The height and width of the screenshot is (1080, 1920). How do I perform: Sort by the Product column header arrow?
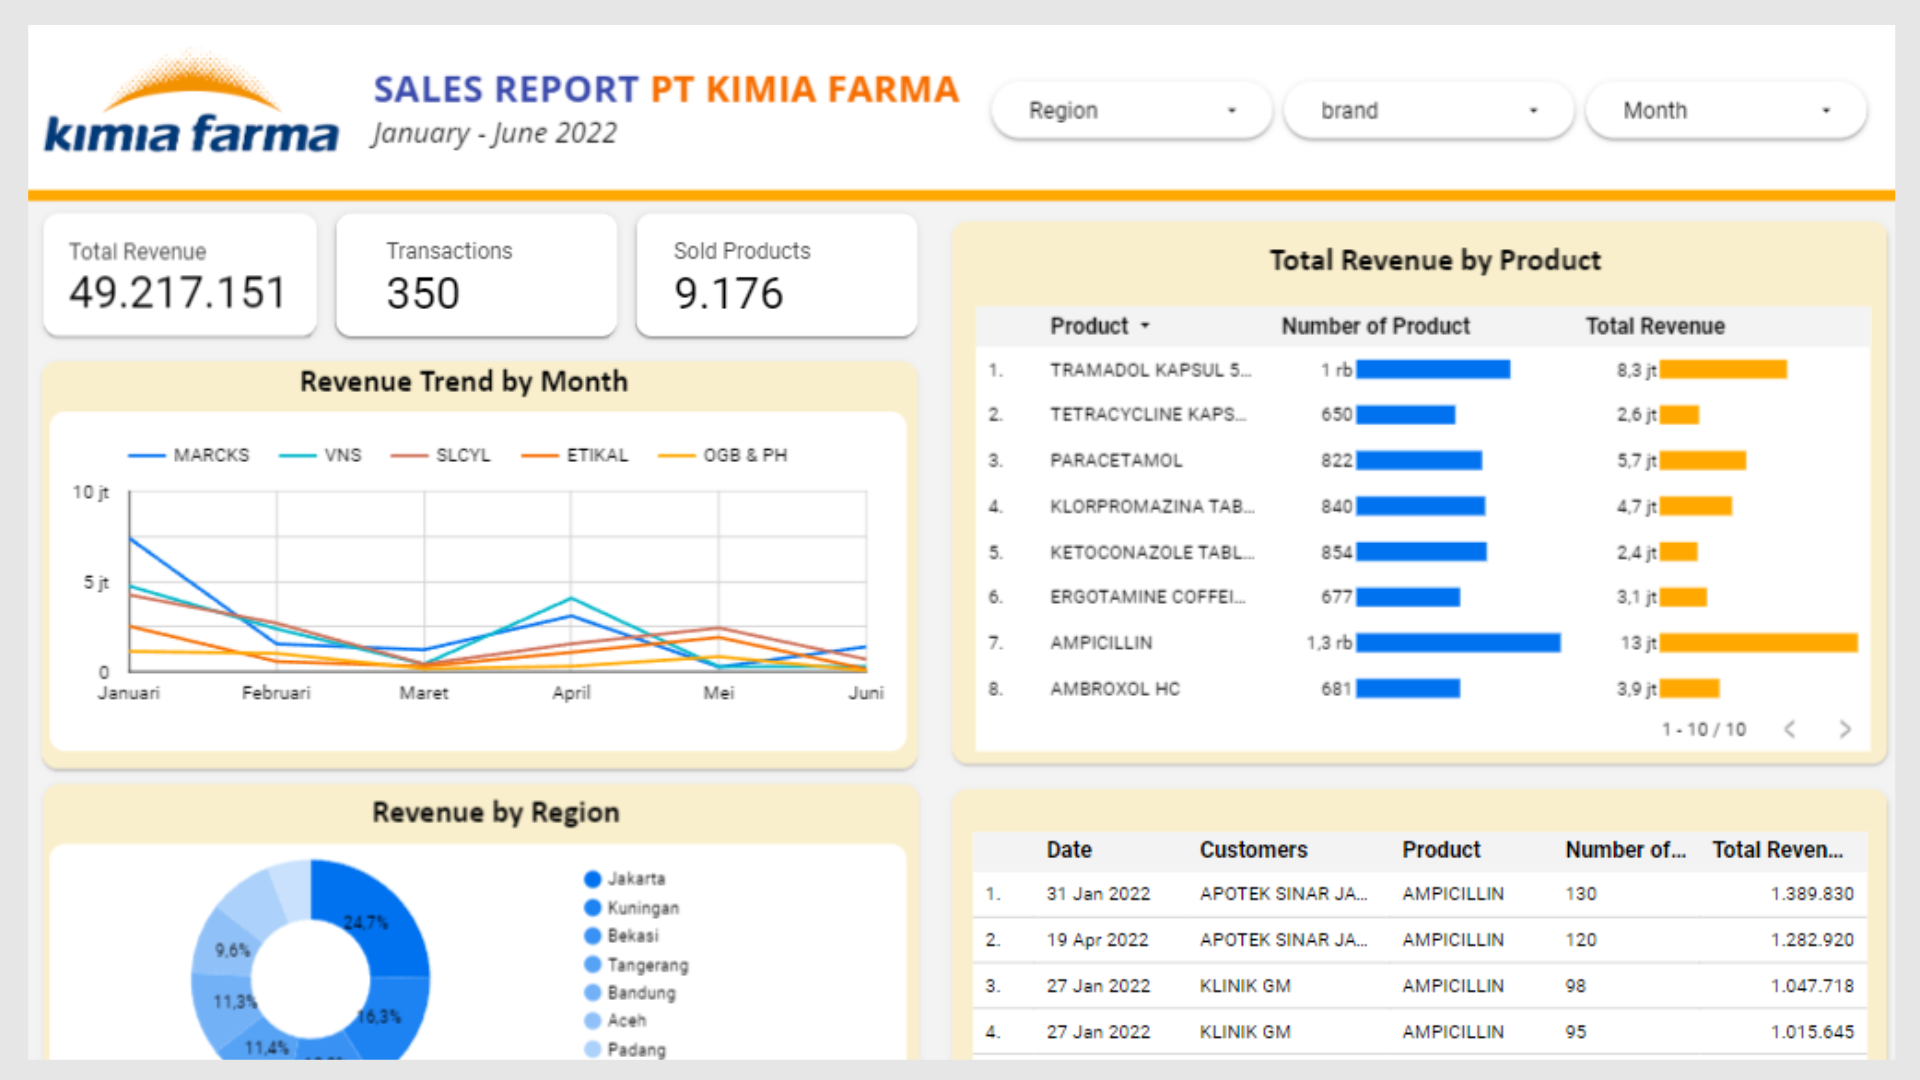[x=1145, y=326]
